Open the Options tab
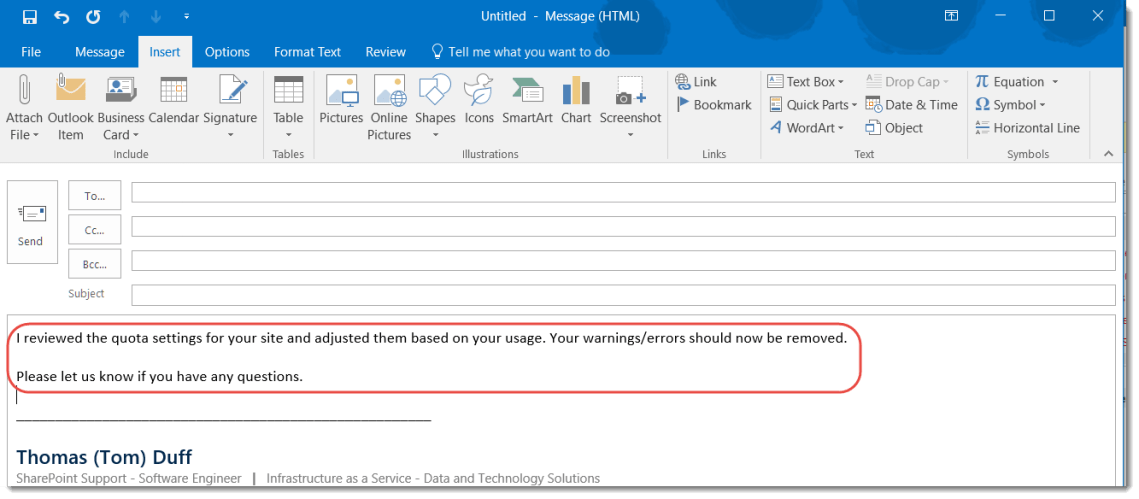This screenshot has height=499, width=1139. point(227,52)
